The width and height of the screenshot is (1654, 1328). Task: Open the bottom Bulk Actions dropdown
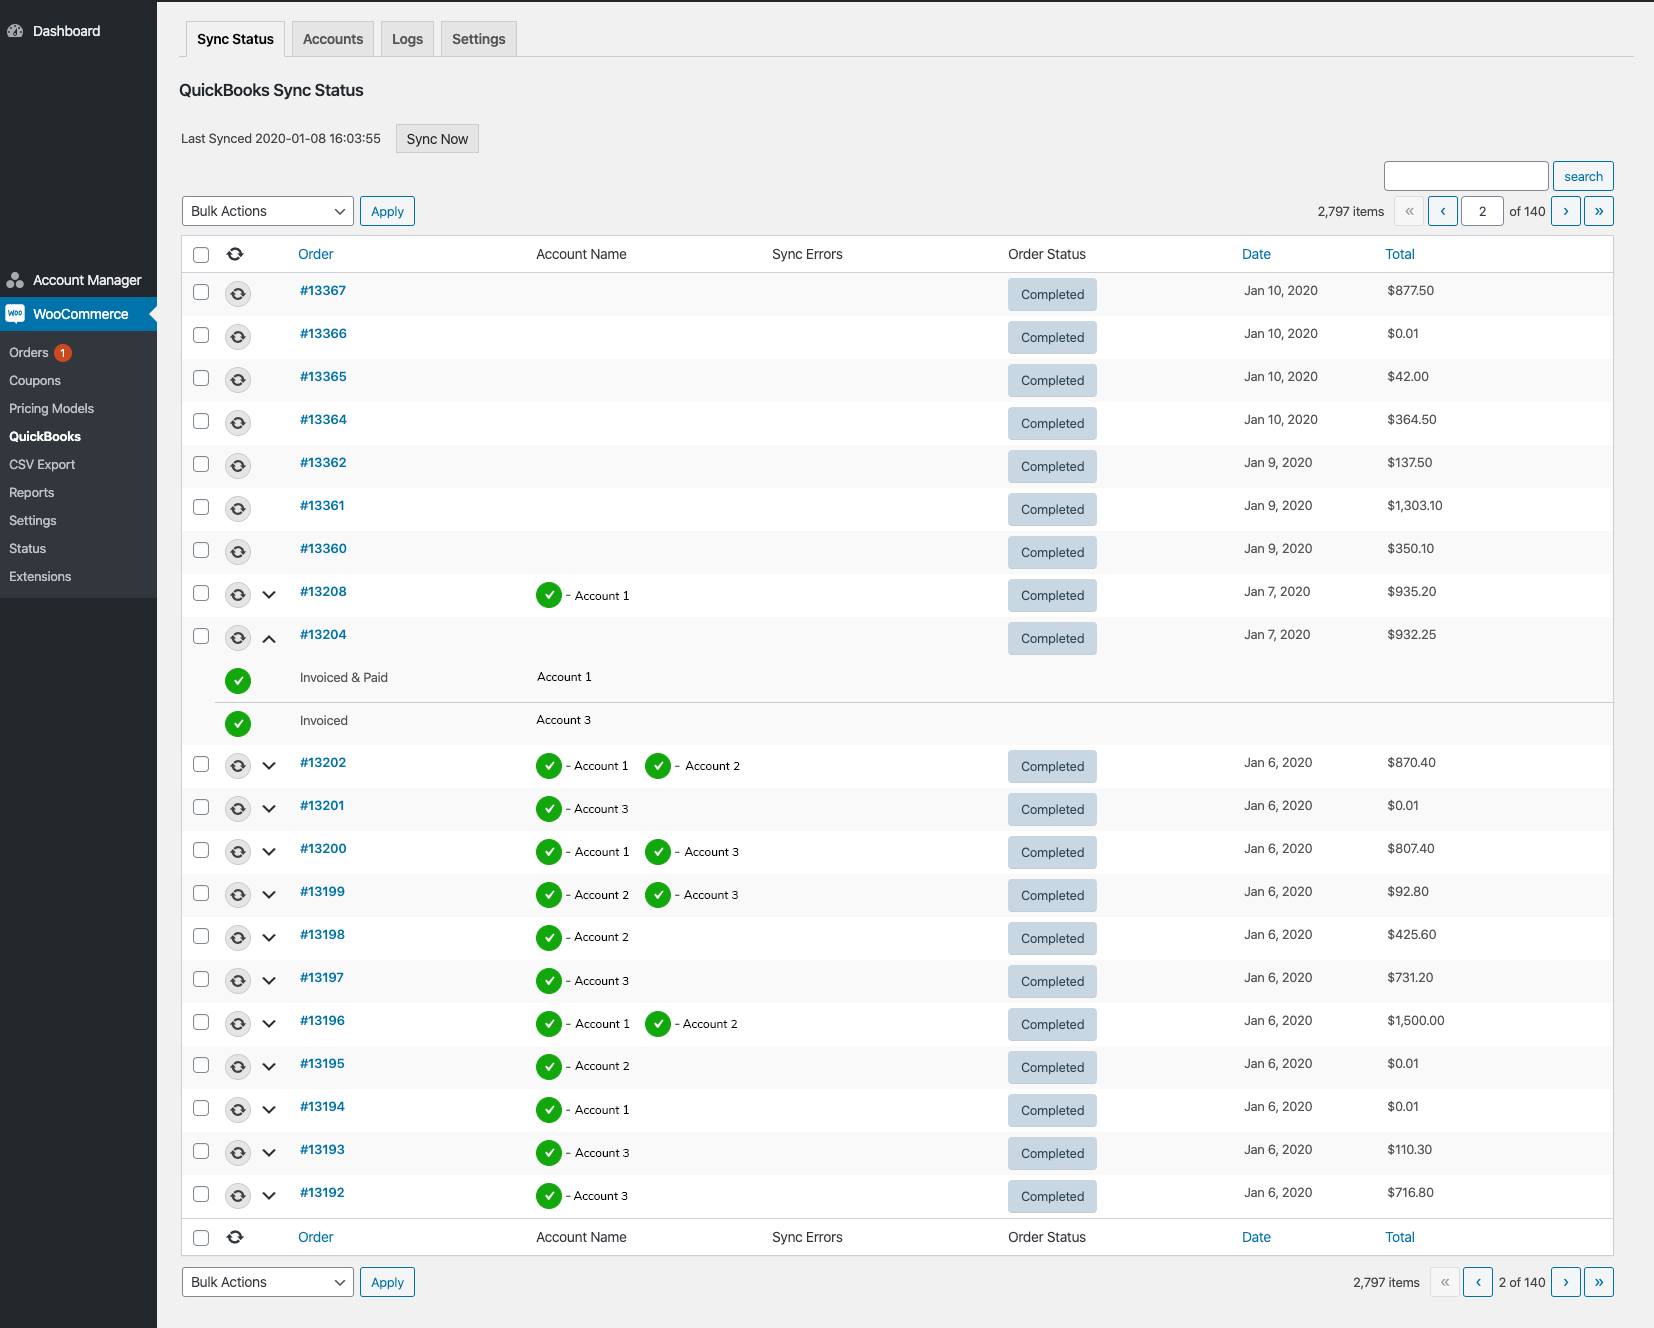point(268,1282)
